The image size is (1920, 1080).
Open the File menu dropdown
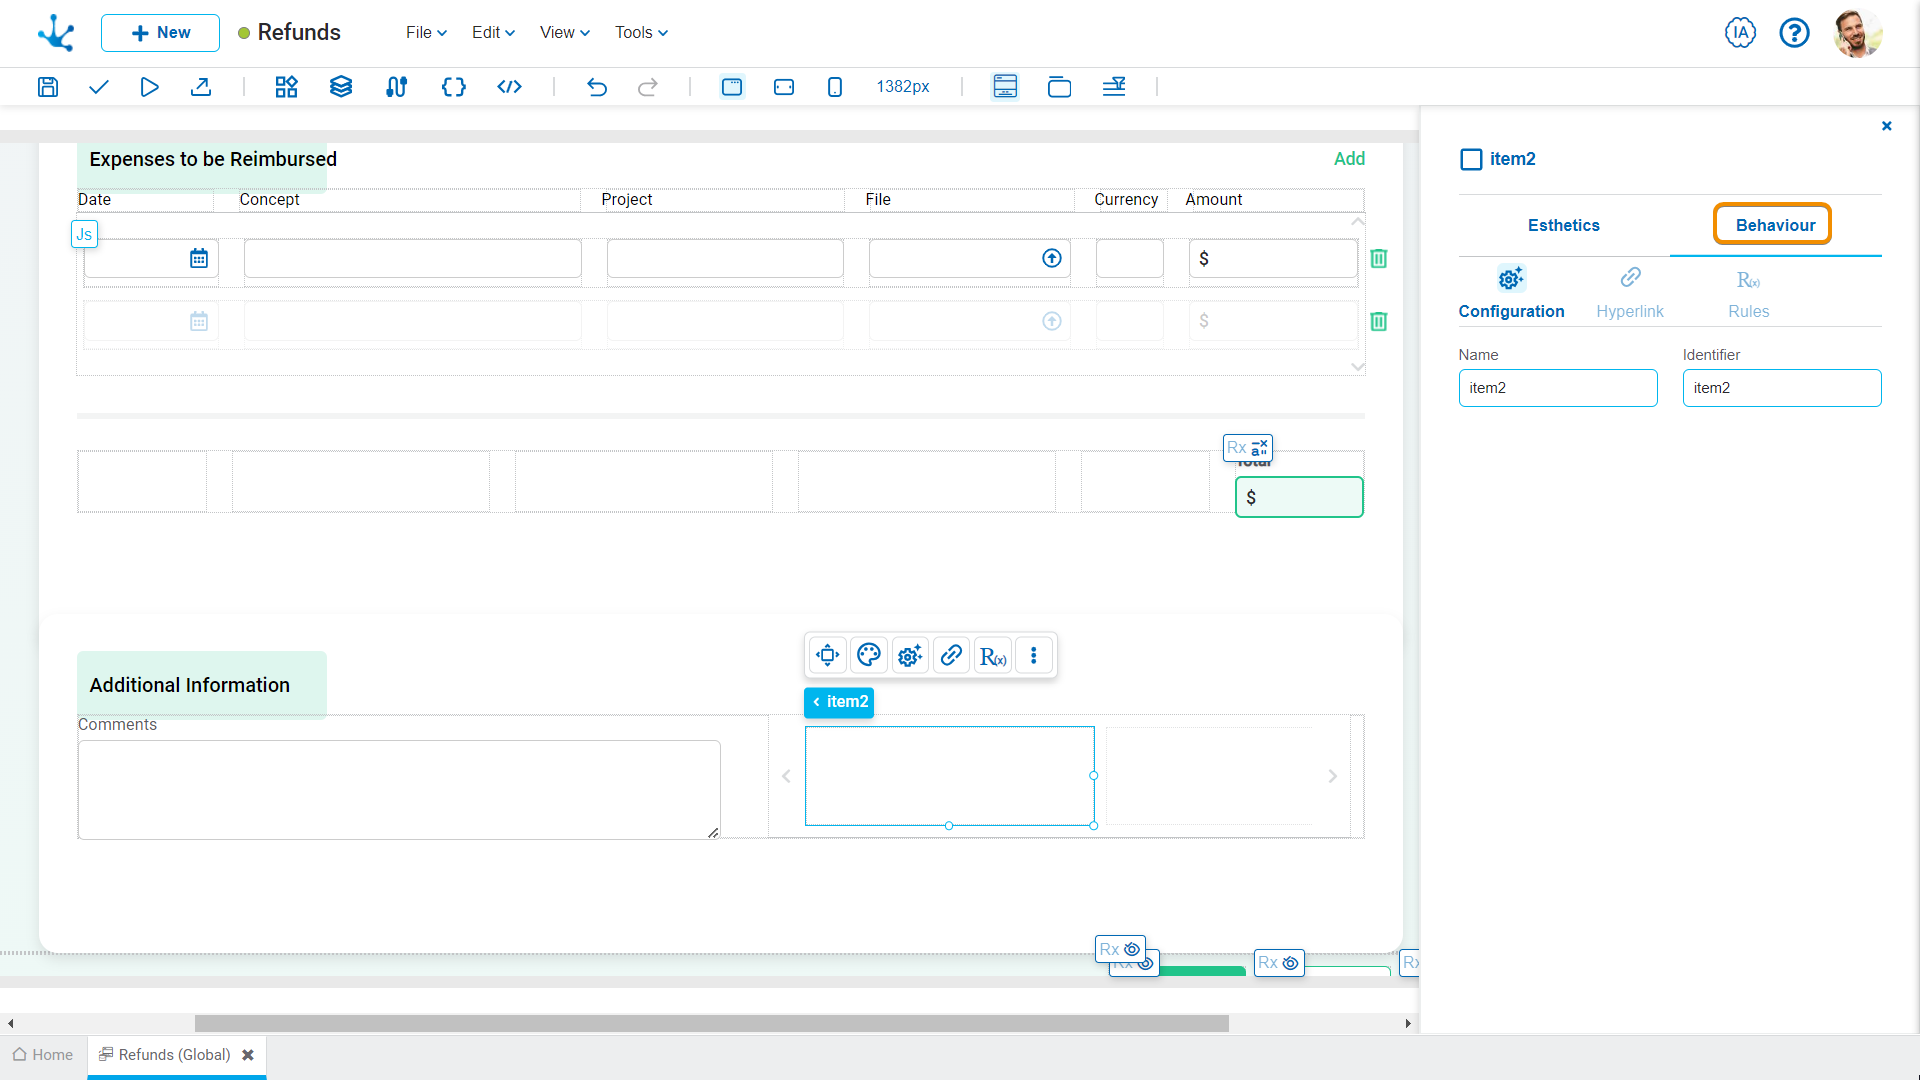click(x=426, y=32)
